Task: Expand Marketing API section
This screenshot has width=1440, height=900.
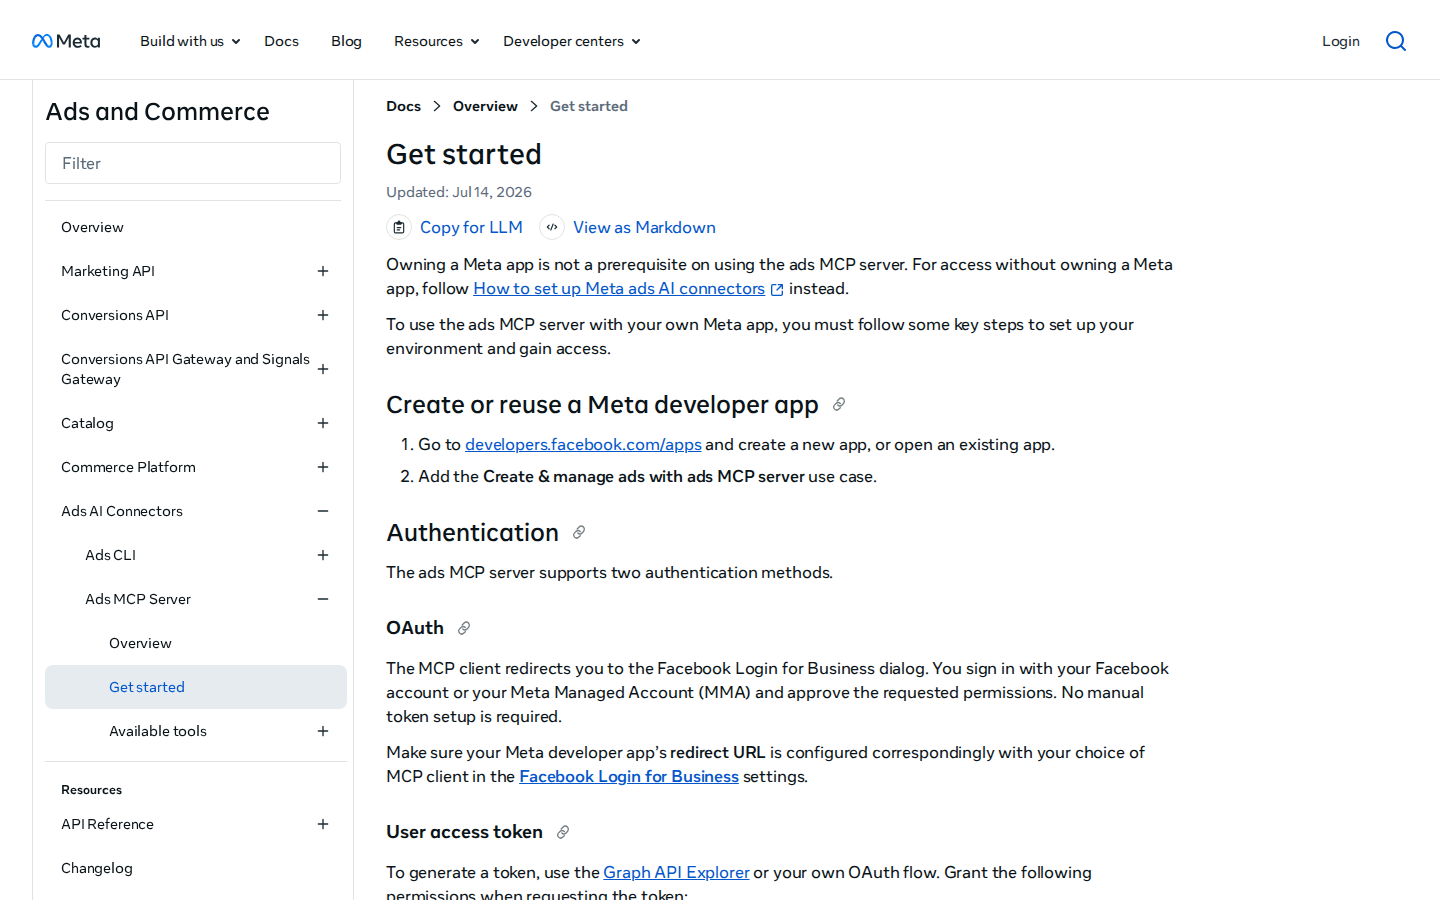Action: (323, 271)
